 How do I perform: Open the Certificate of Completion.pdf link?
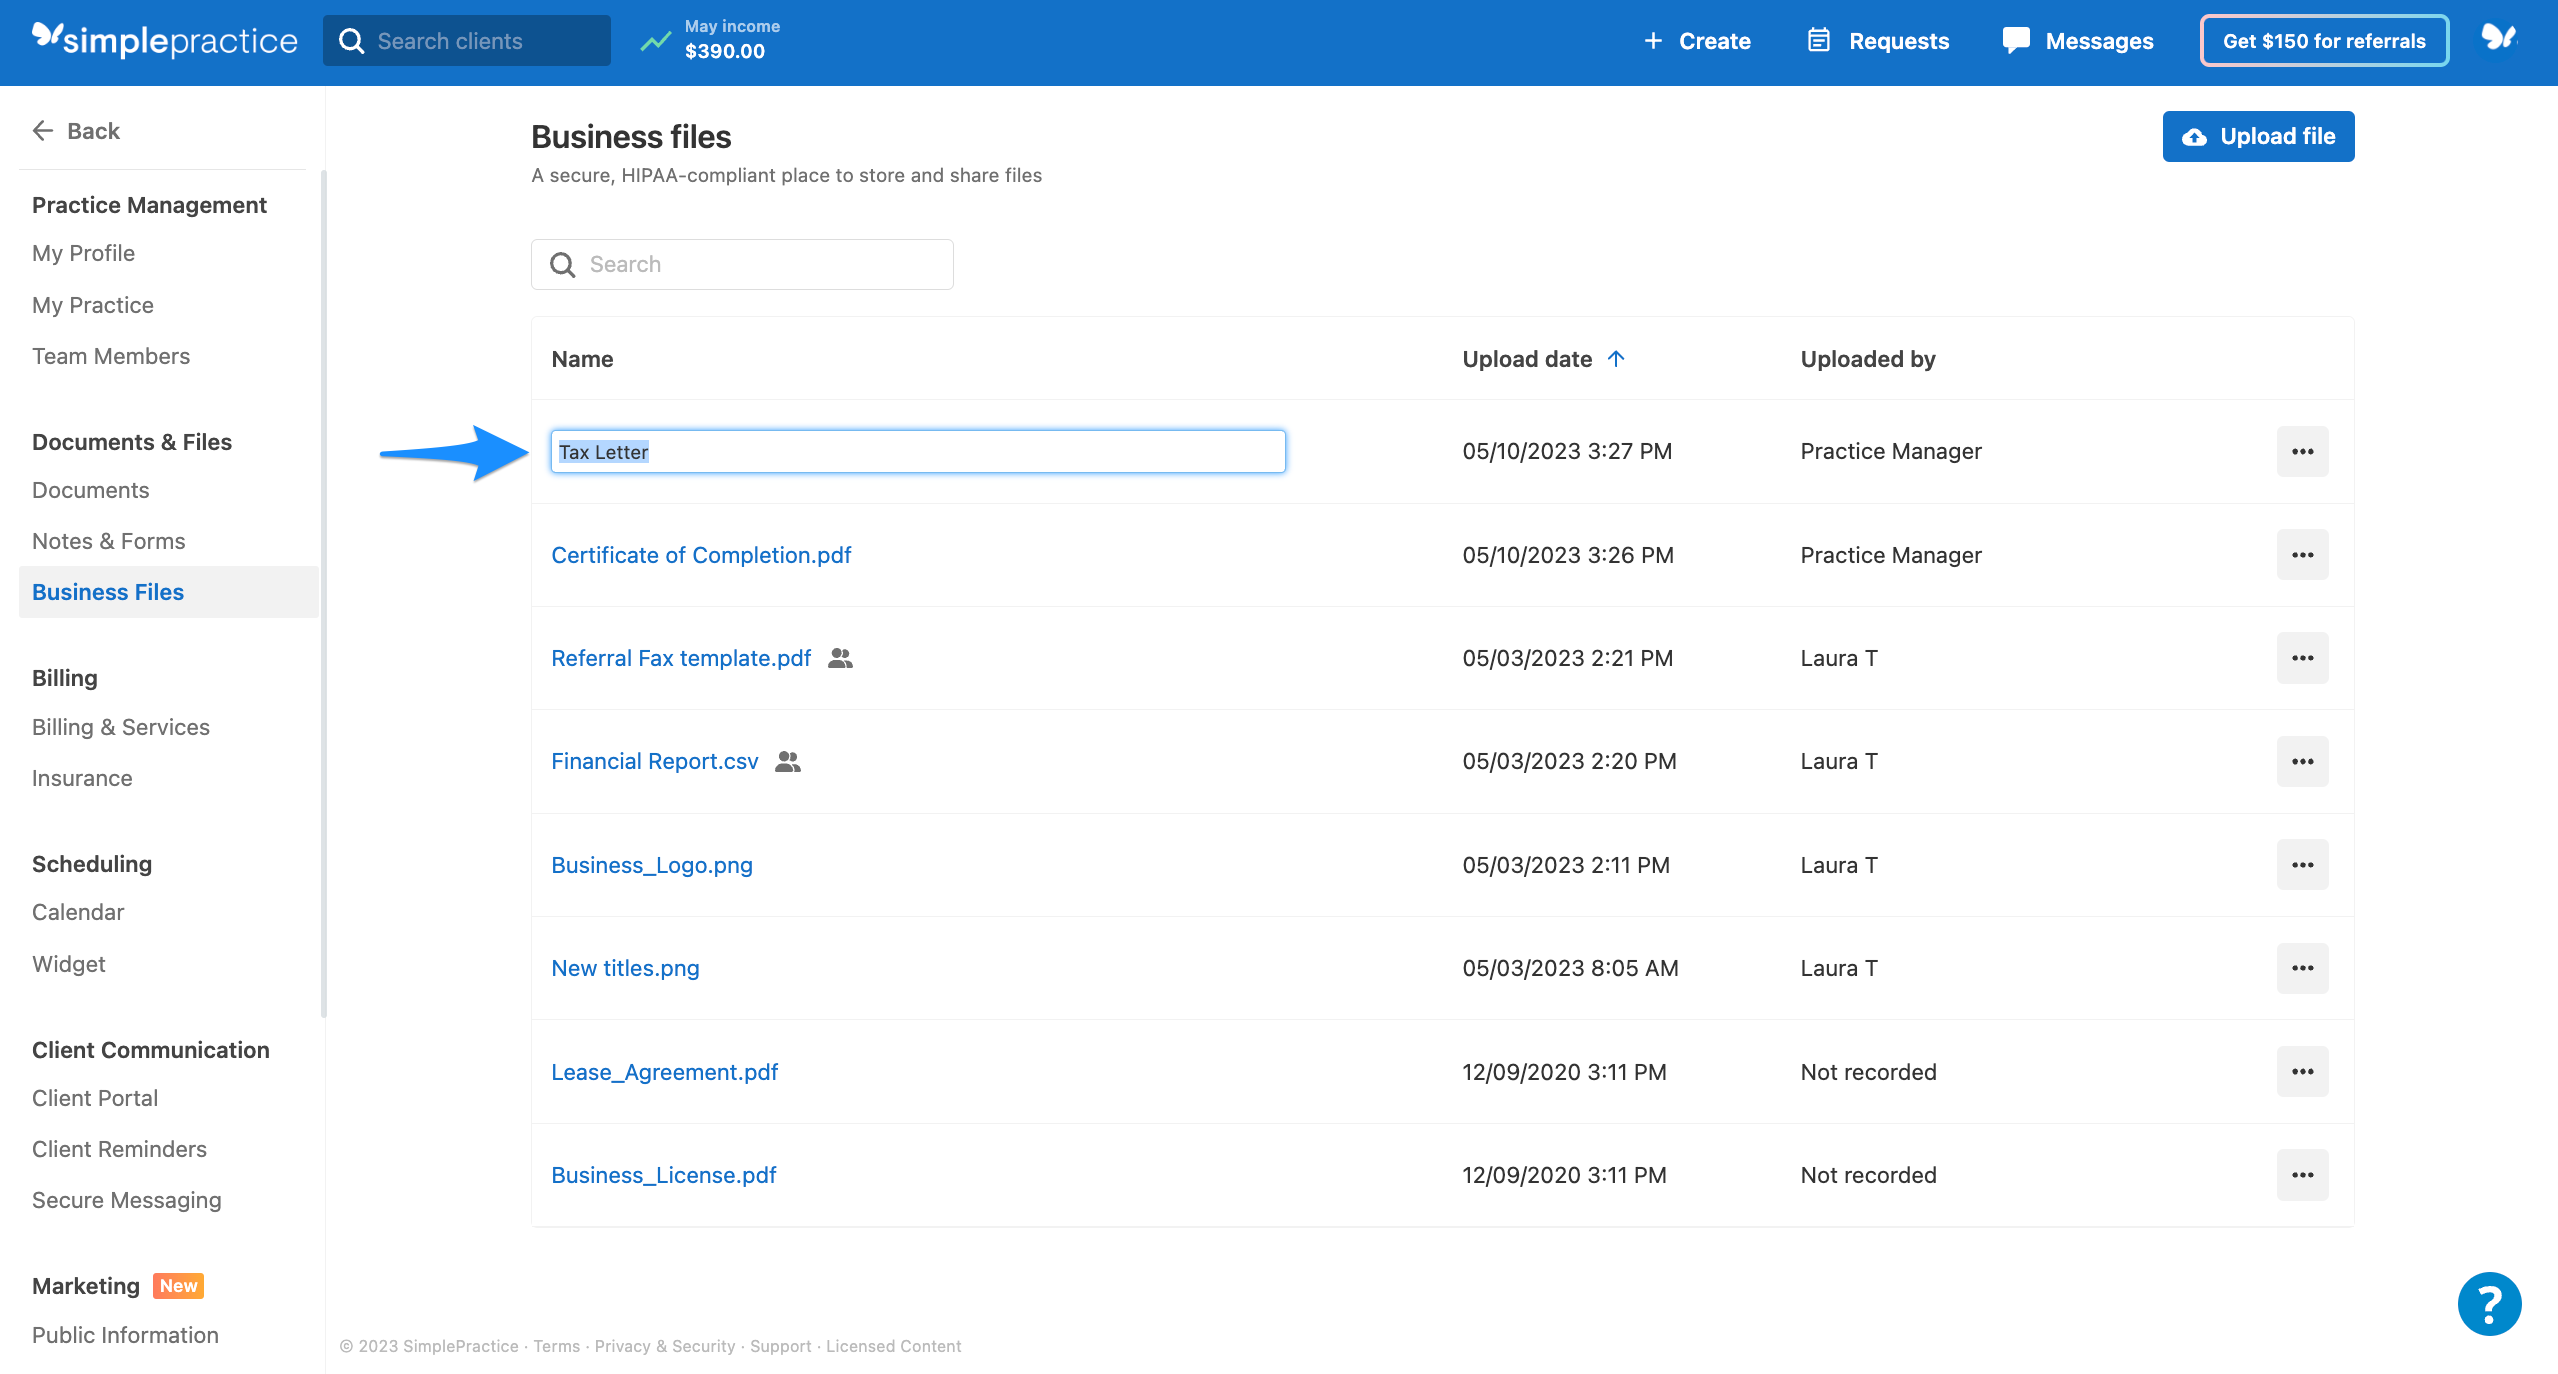[701, 555]
